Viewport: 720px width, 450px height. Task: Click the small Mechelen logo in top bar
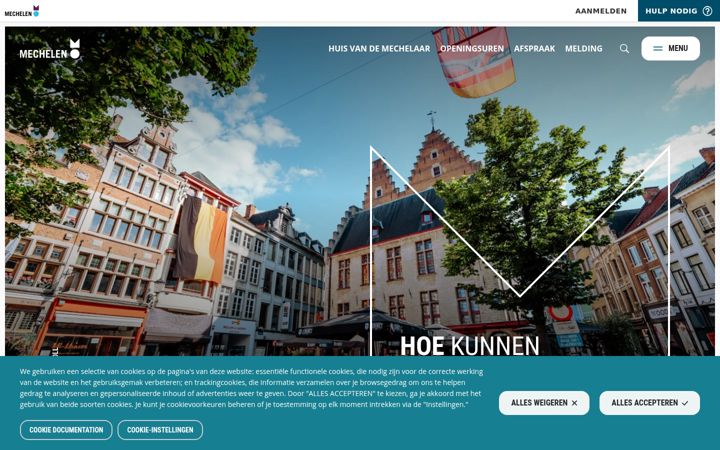click(22, 11)
